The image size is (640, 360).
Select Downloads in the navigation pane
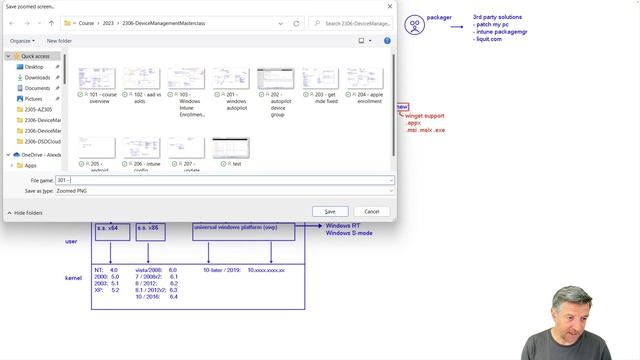click(x=37, y=78)
